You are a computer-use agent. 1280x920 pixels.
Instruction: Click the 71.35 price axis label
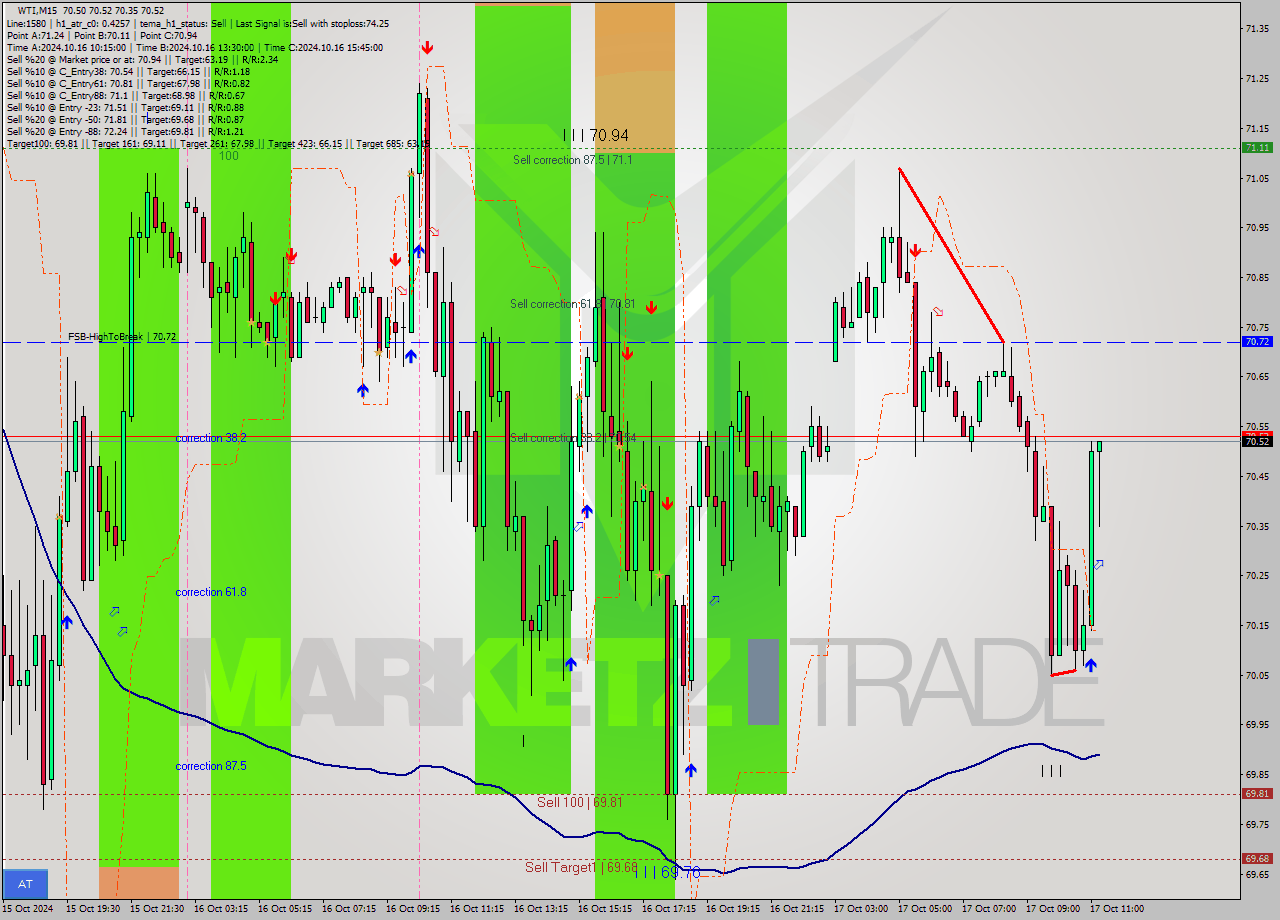(1257, 28)
